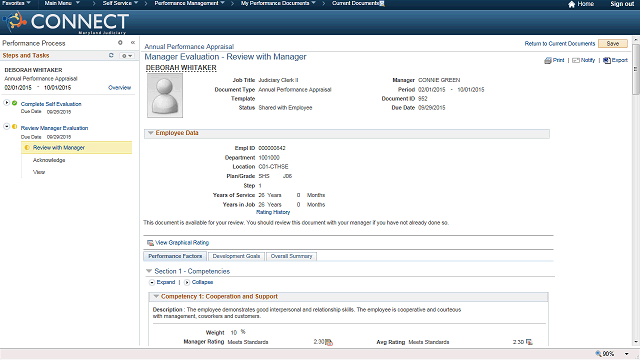This screenshot has height=360, width=640.
Task: Click the Print link text
Action: 558,60
